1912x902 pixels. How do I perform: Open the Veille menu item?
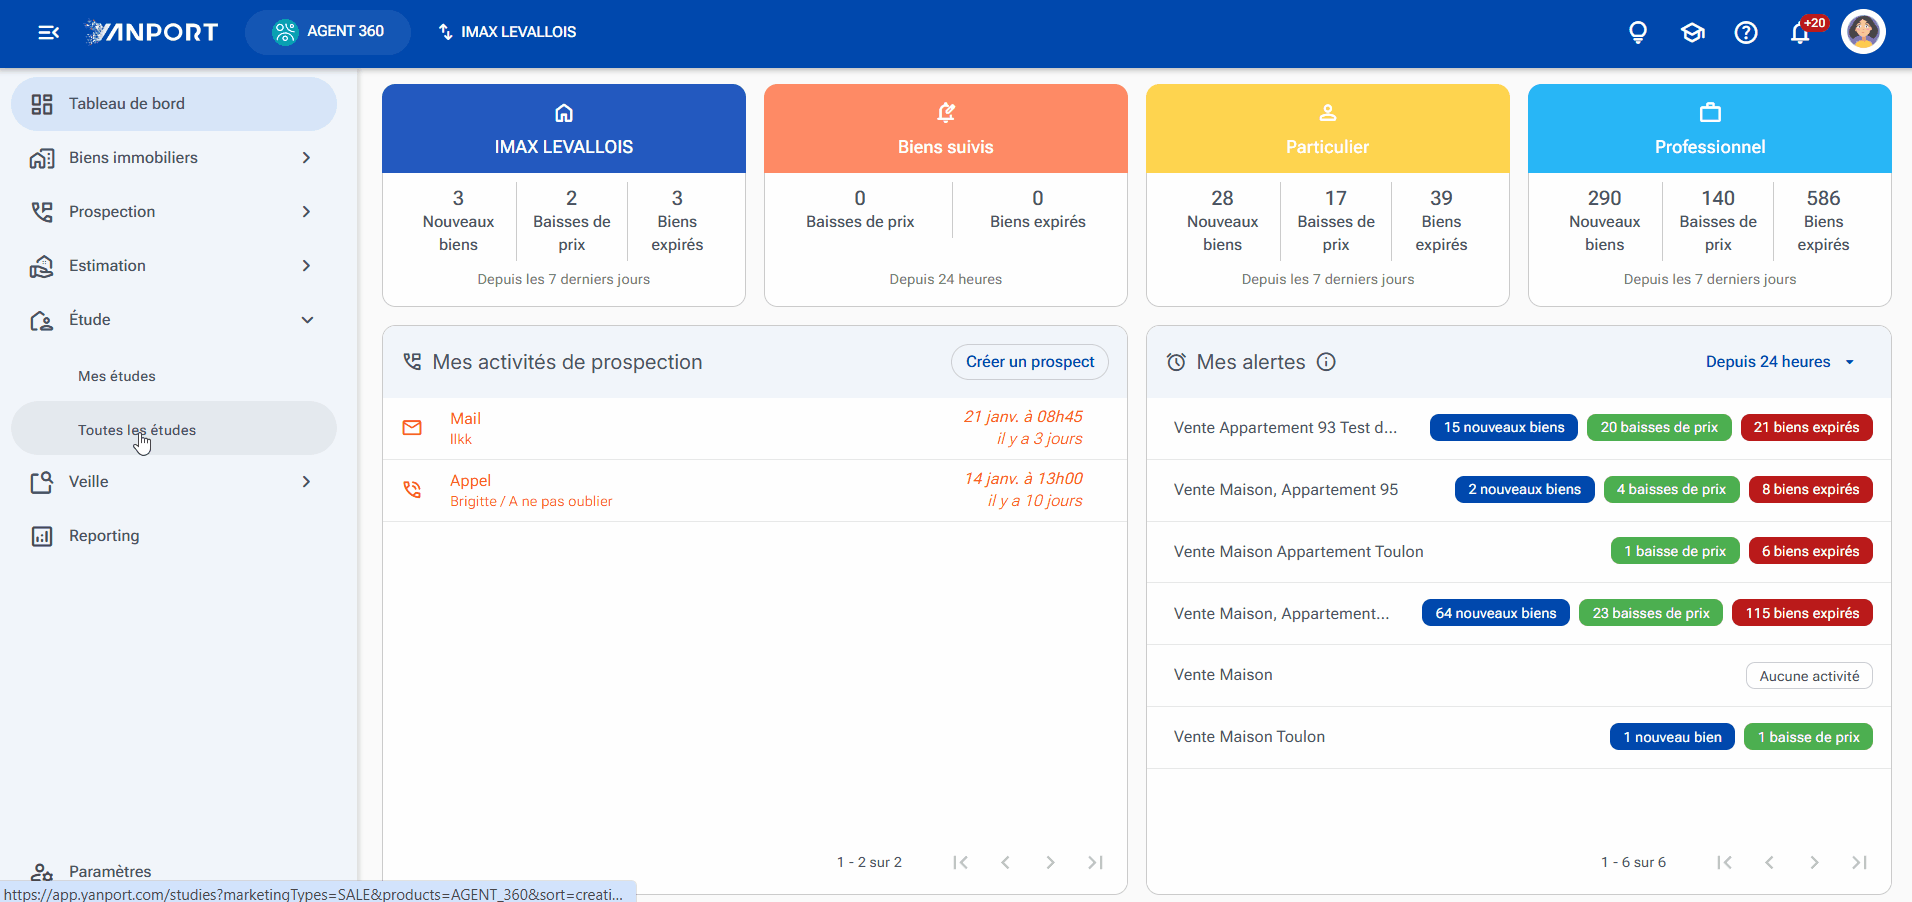174,482
